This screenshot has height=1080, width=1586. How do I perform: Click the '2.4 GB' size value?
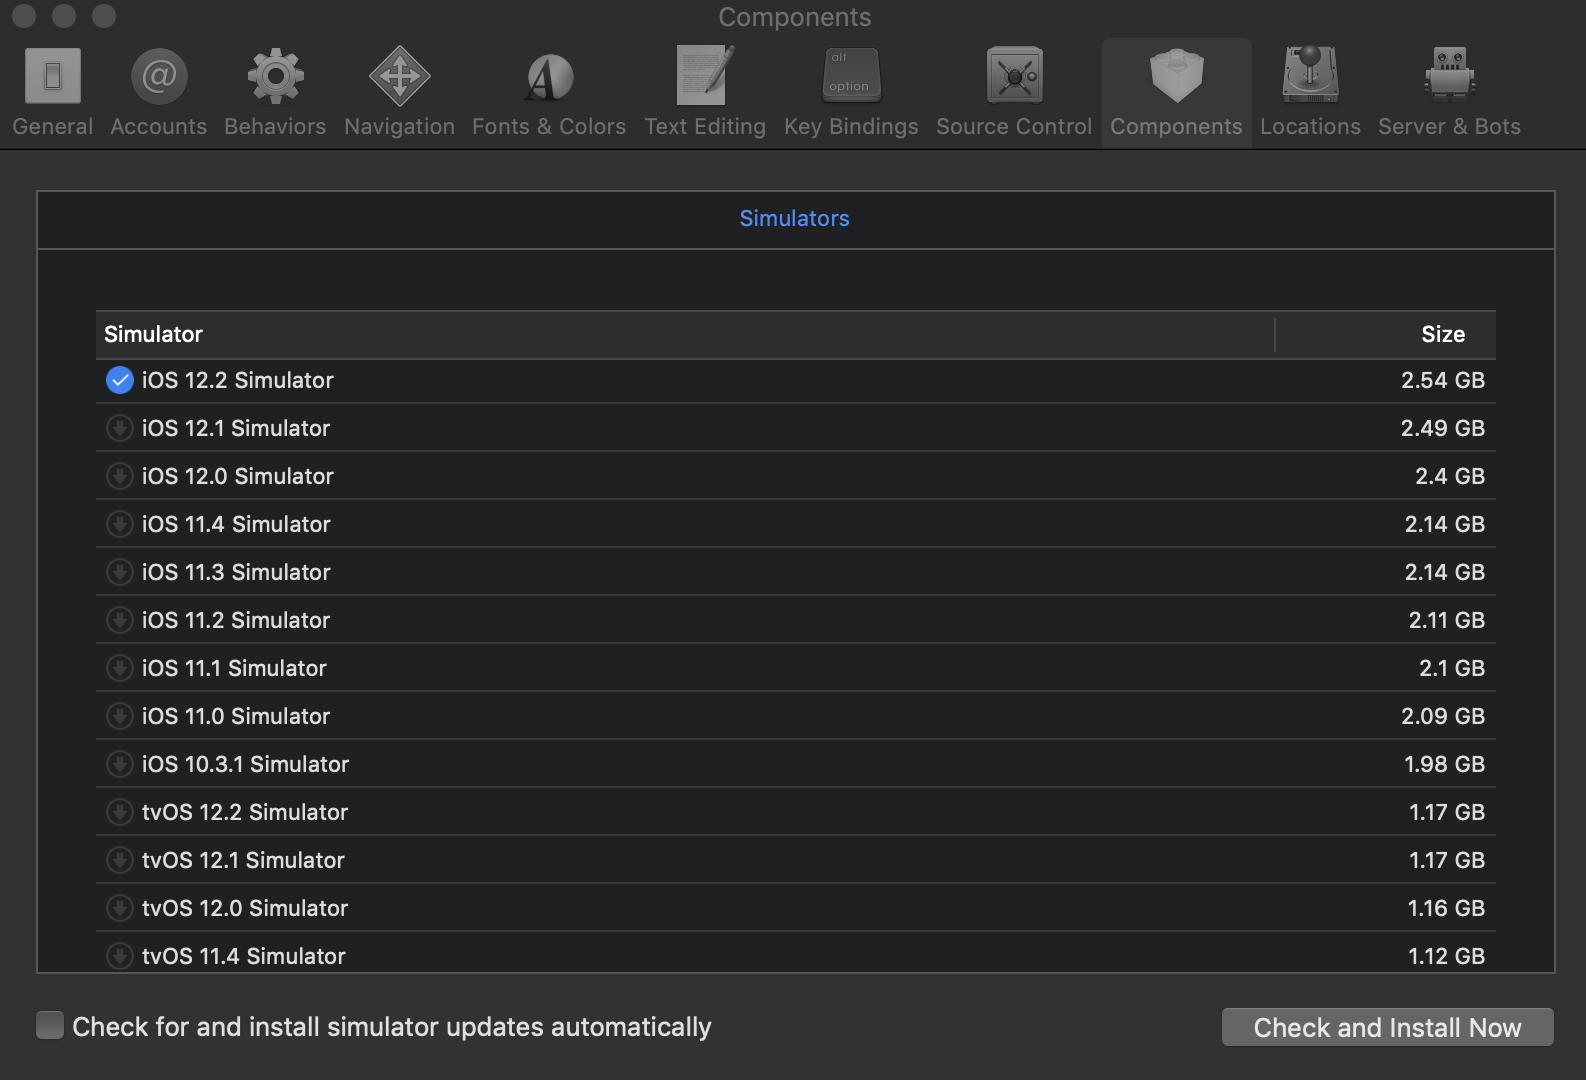(x=1450, y=476)
